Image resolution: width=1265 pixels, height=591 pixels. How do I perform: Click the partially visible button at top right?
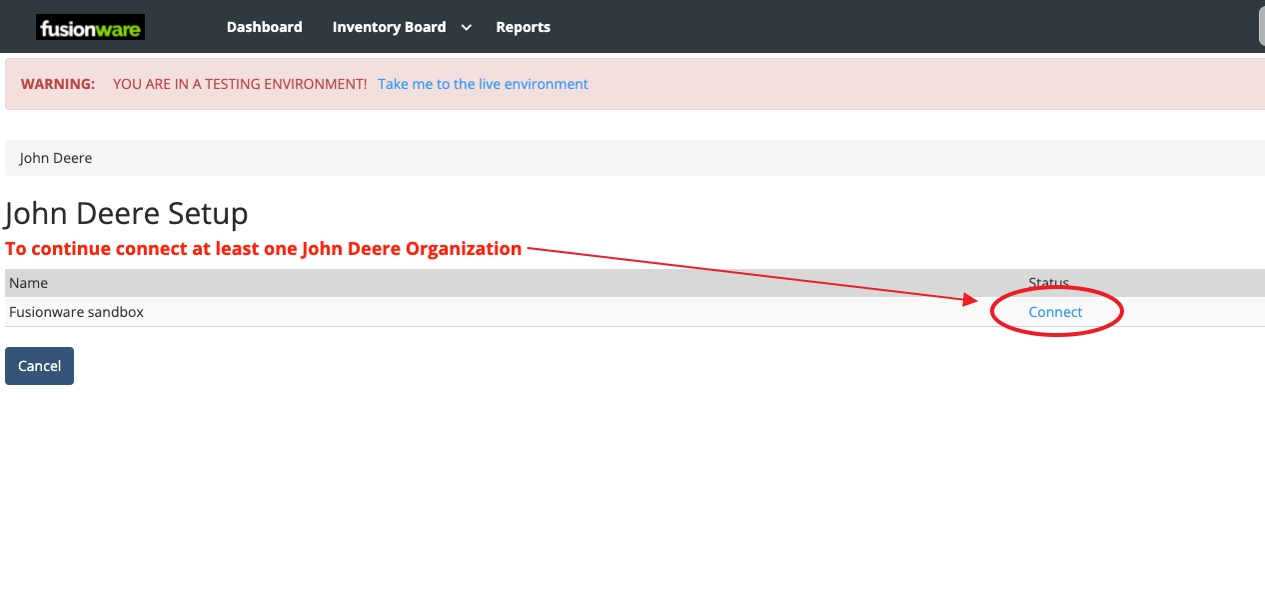(x=1260, y=27)
